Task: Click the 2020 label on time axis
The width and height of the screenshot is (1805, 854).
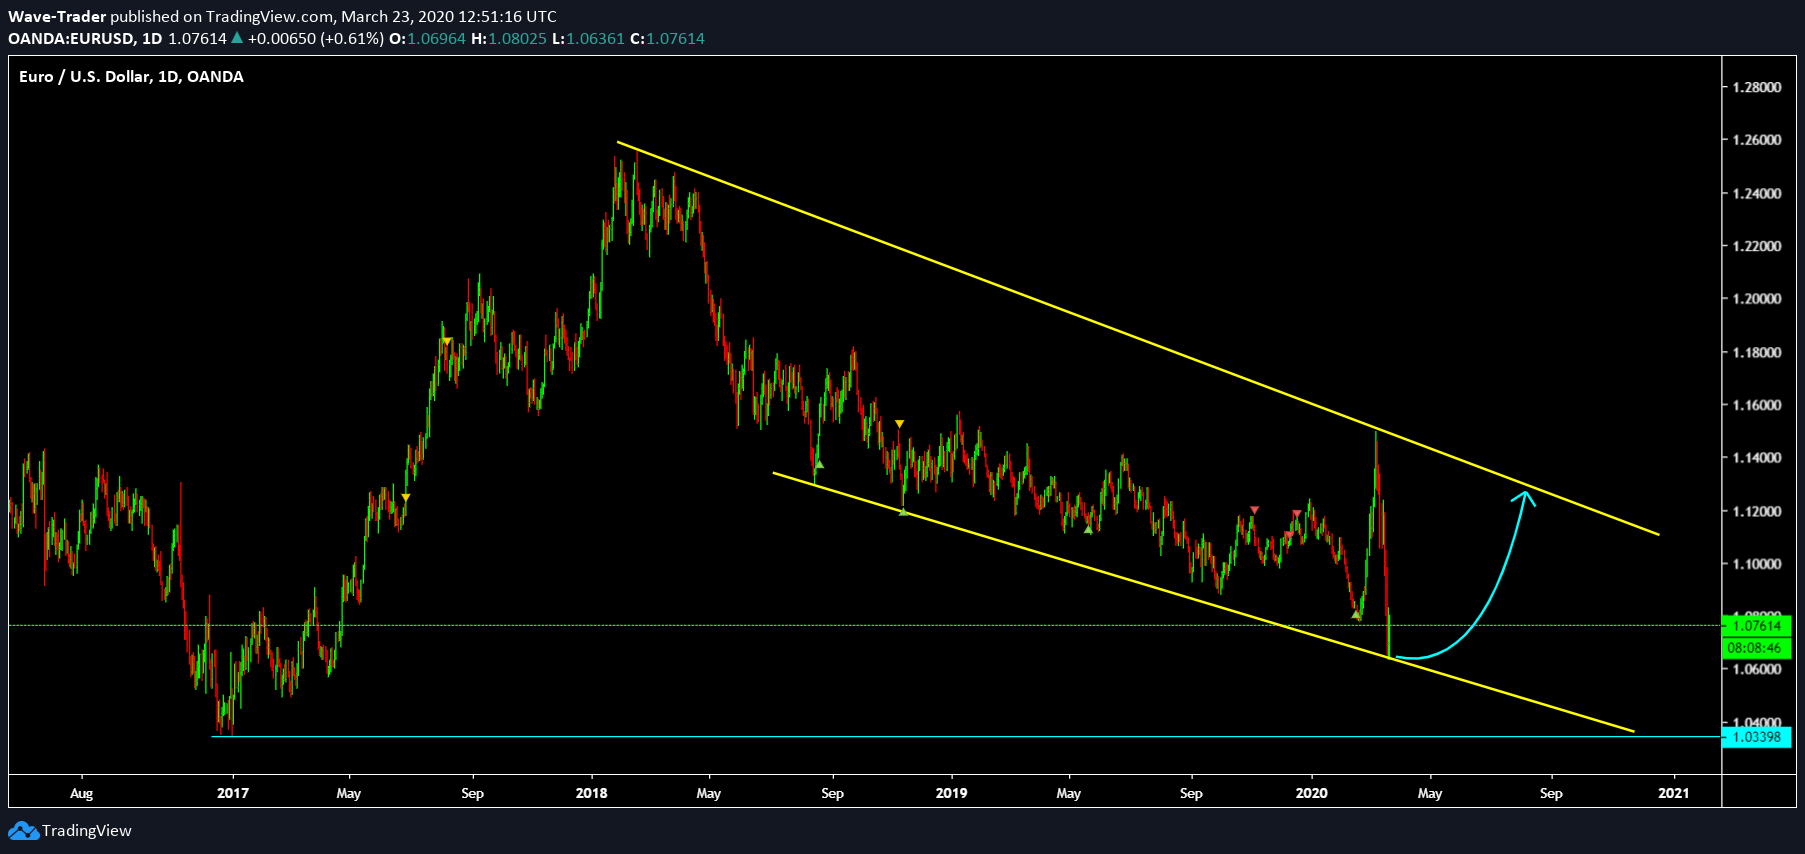Action: [1312, 793]
